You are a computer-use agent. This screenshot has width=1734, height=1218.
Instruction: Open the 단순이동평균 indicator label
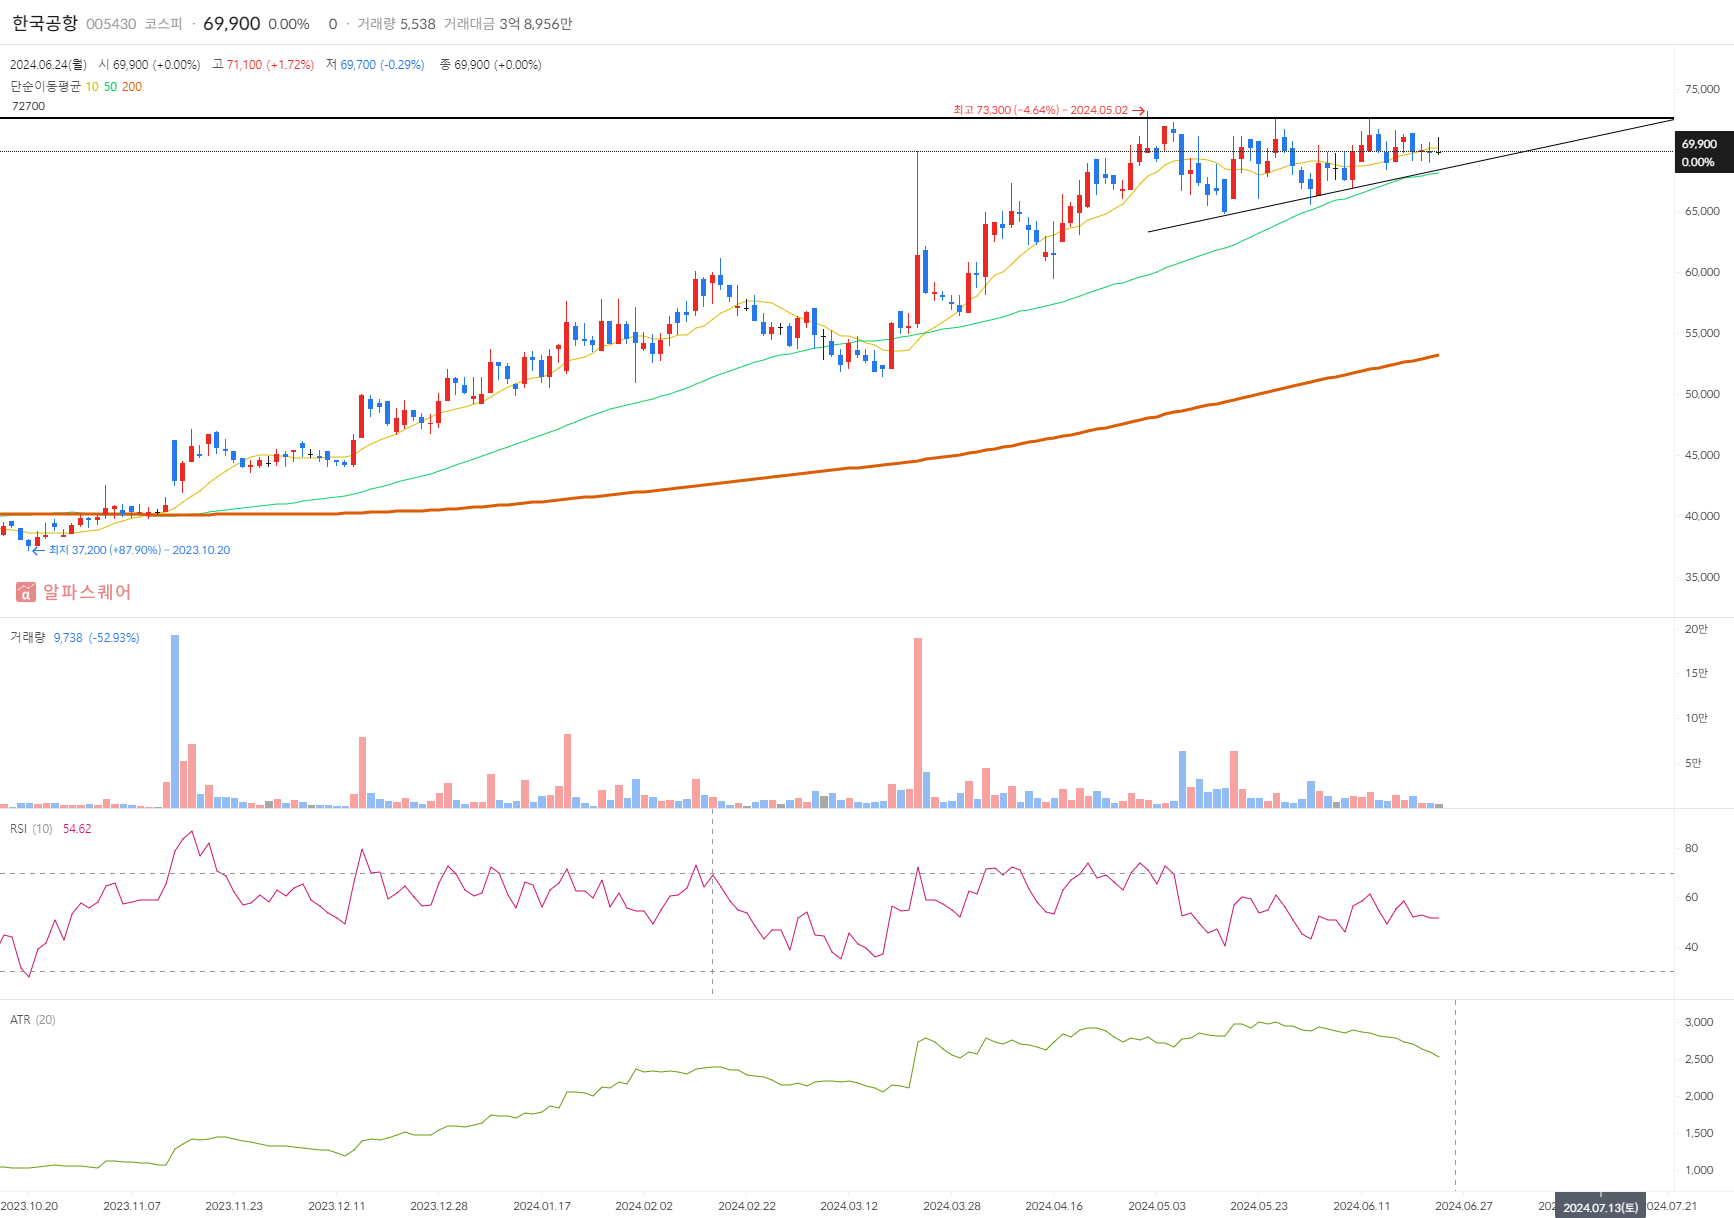(46, 87)
